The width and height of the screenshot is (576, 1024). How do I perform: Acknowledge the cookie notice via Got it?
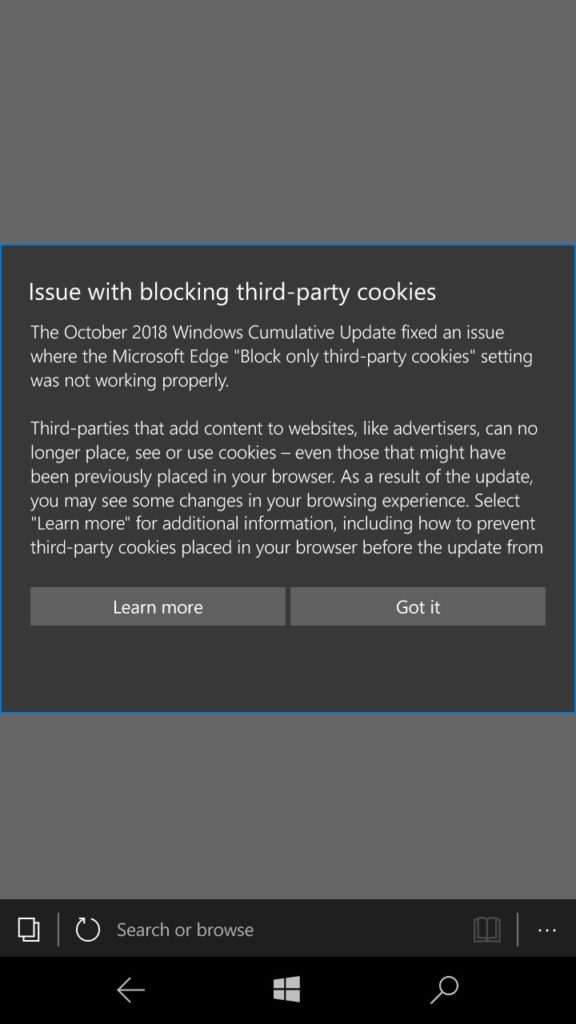(x=417, y=606)
